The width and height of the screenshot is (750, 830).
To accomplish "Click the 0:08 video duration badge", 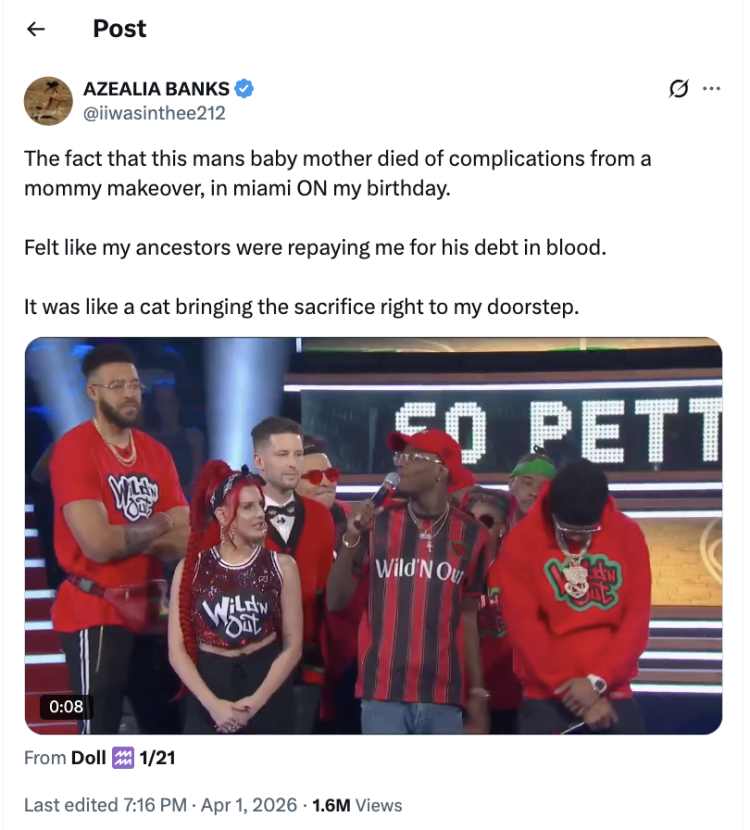I will click(66, 706).
